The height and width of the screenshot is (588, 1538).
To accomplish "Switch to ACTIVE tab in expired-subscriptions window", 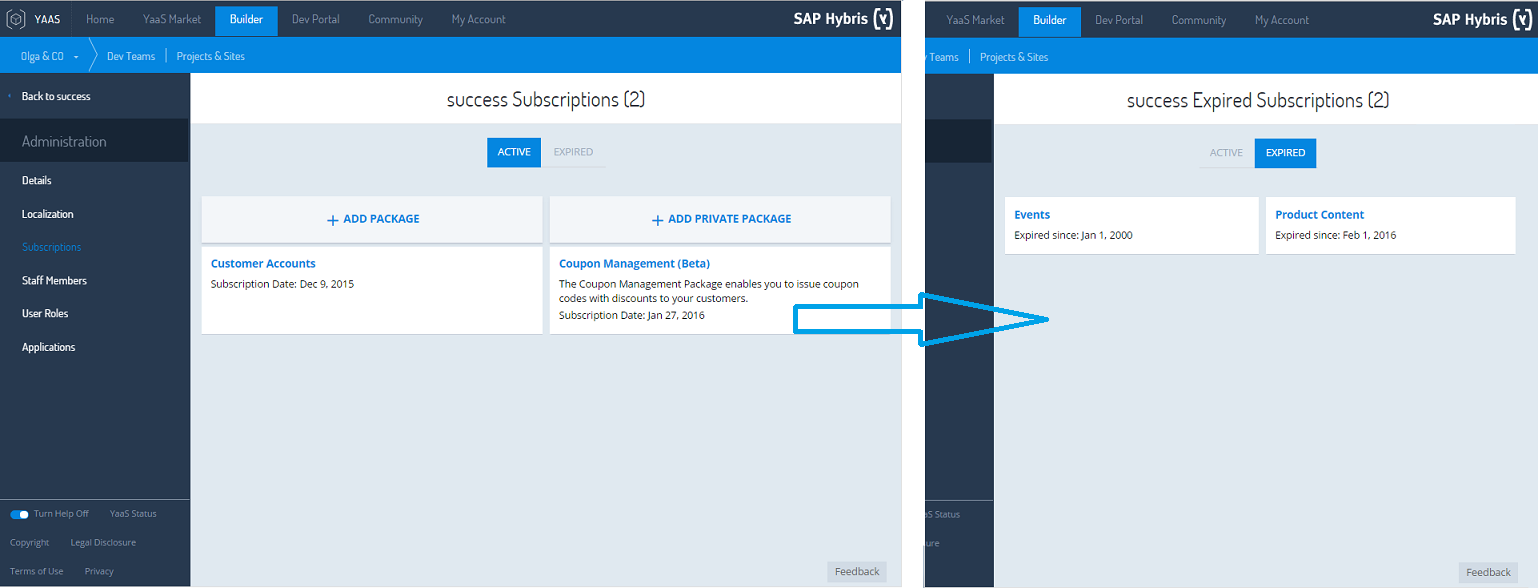I will (x=1226, y=153).
